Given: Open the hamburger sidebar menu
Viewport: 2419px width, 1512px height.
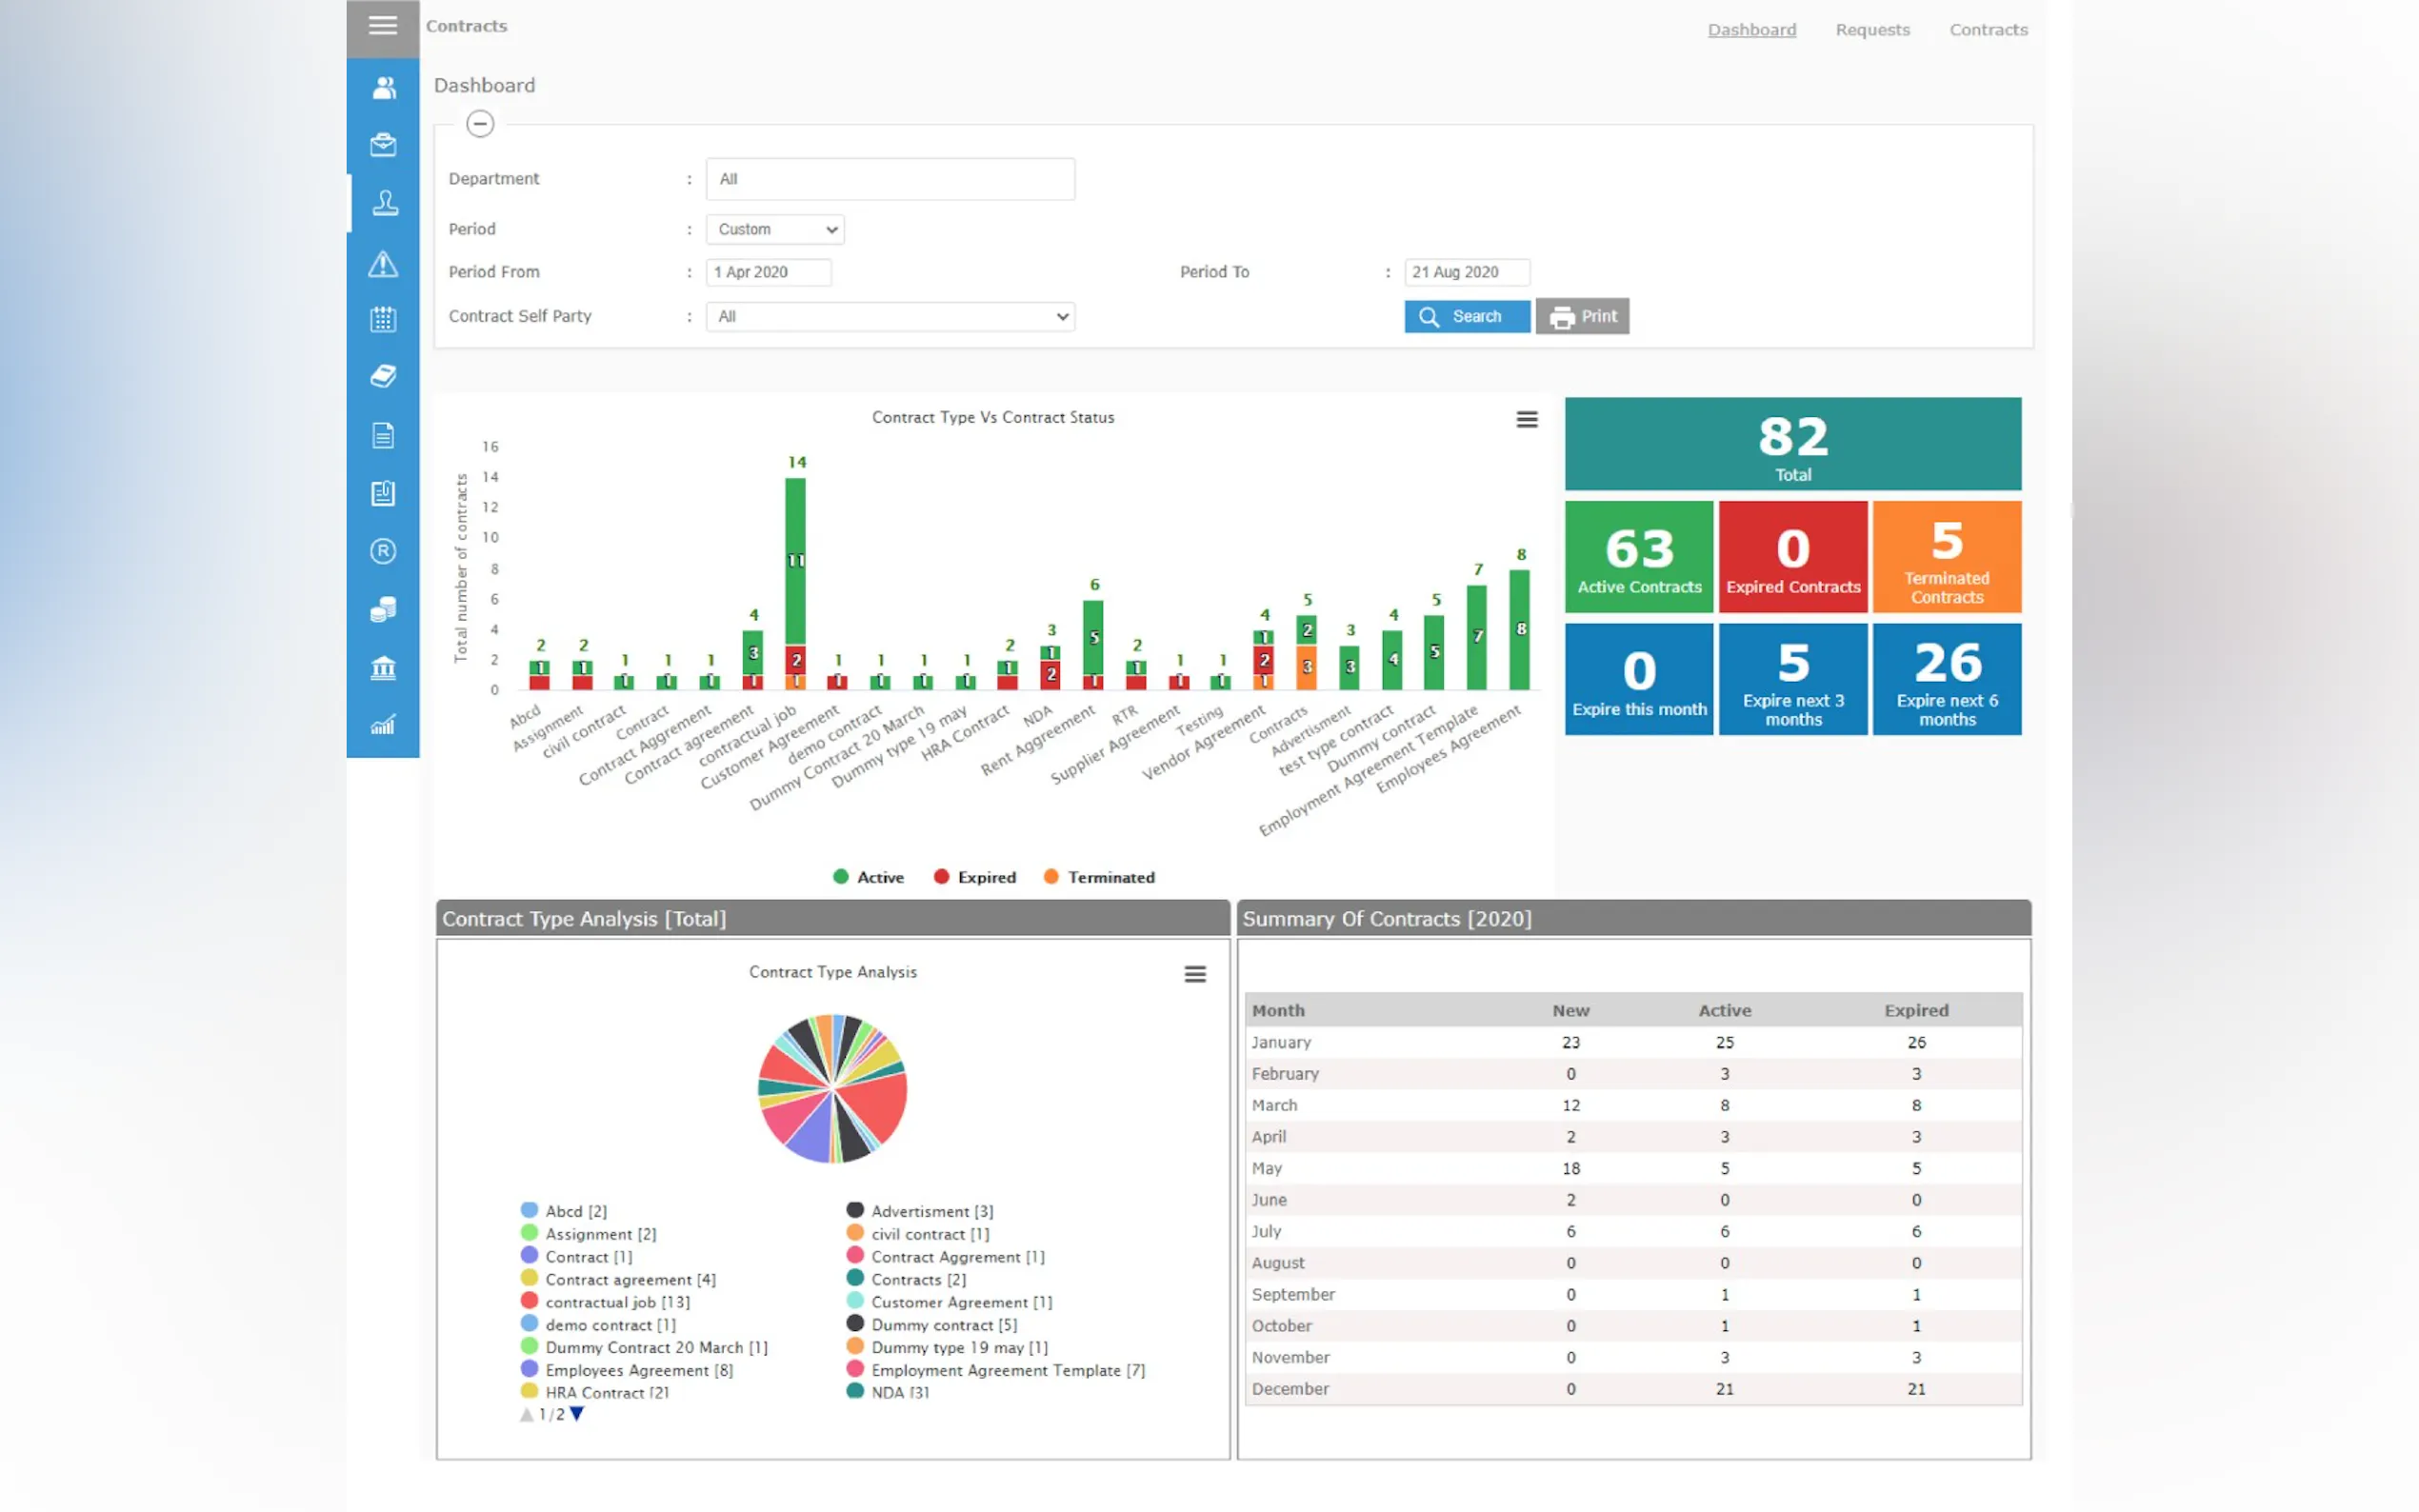Looking at the screenshot, I should point(382,26).
